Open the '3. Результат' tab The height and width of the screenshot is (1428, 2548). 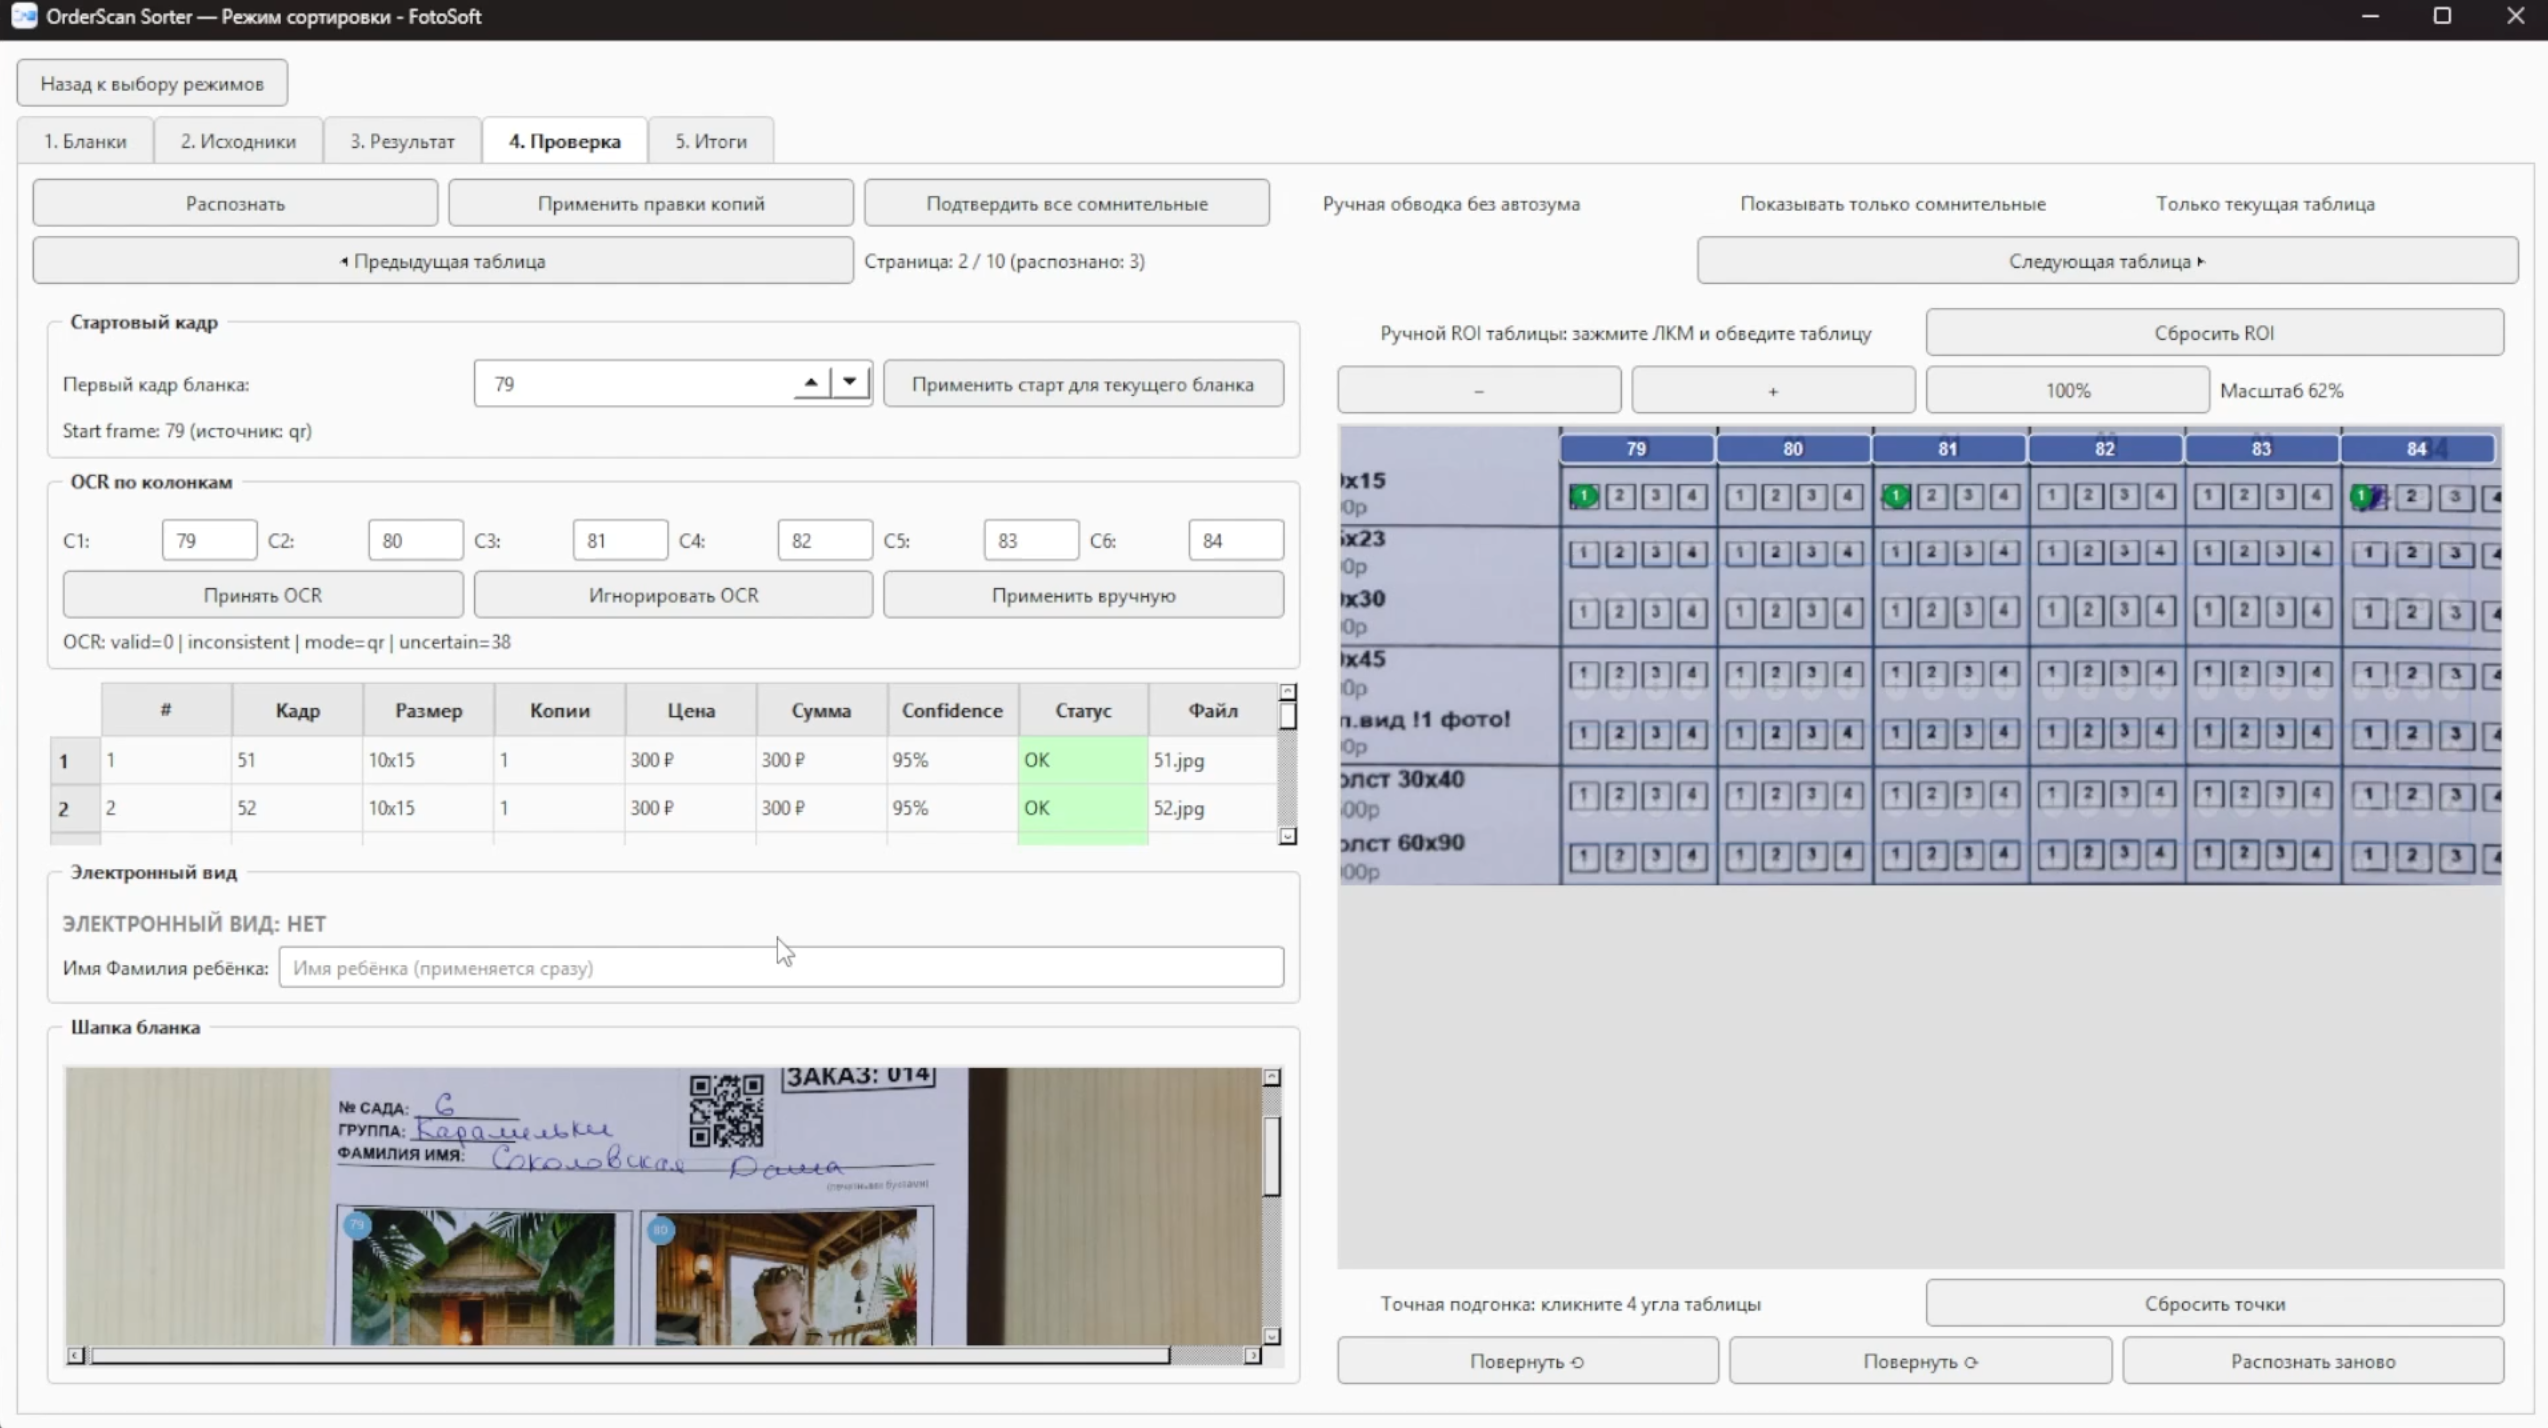402,141
